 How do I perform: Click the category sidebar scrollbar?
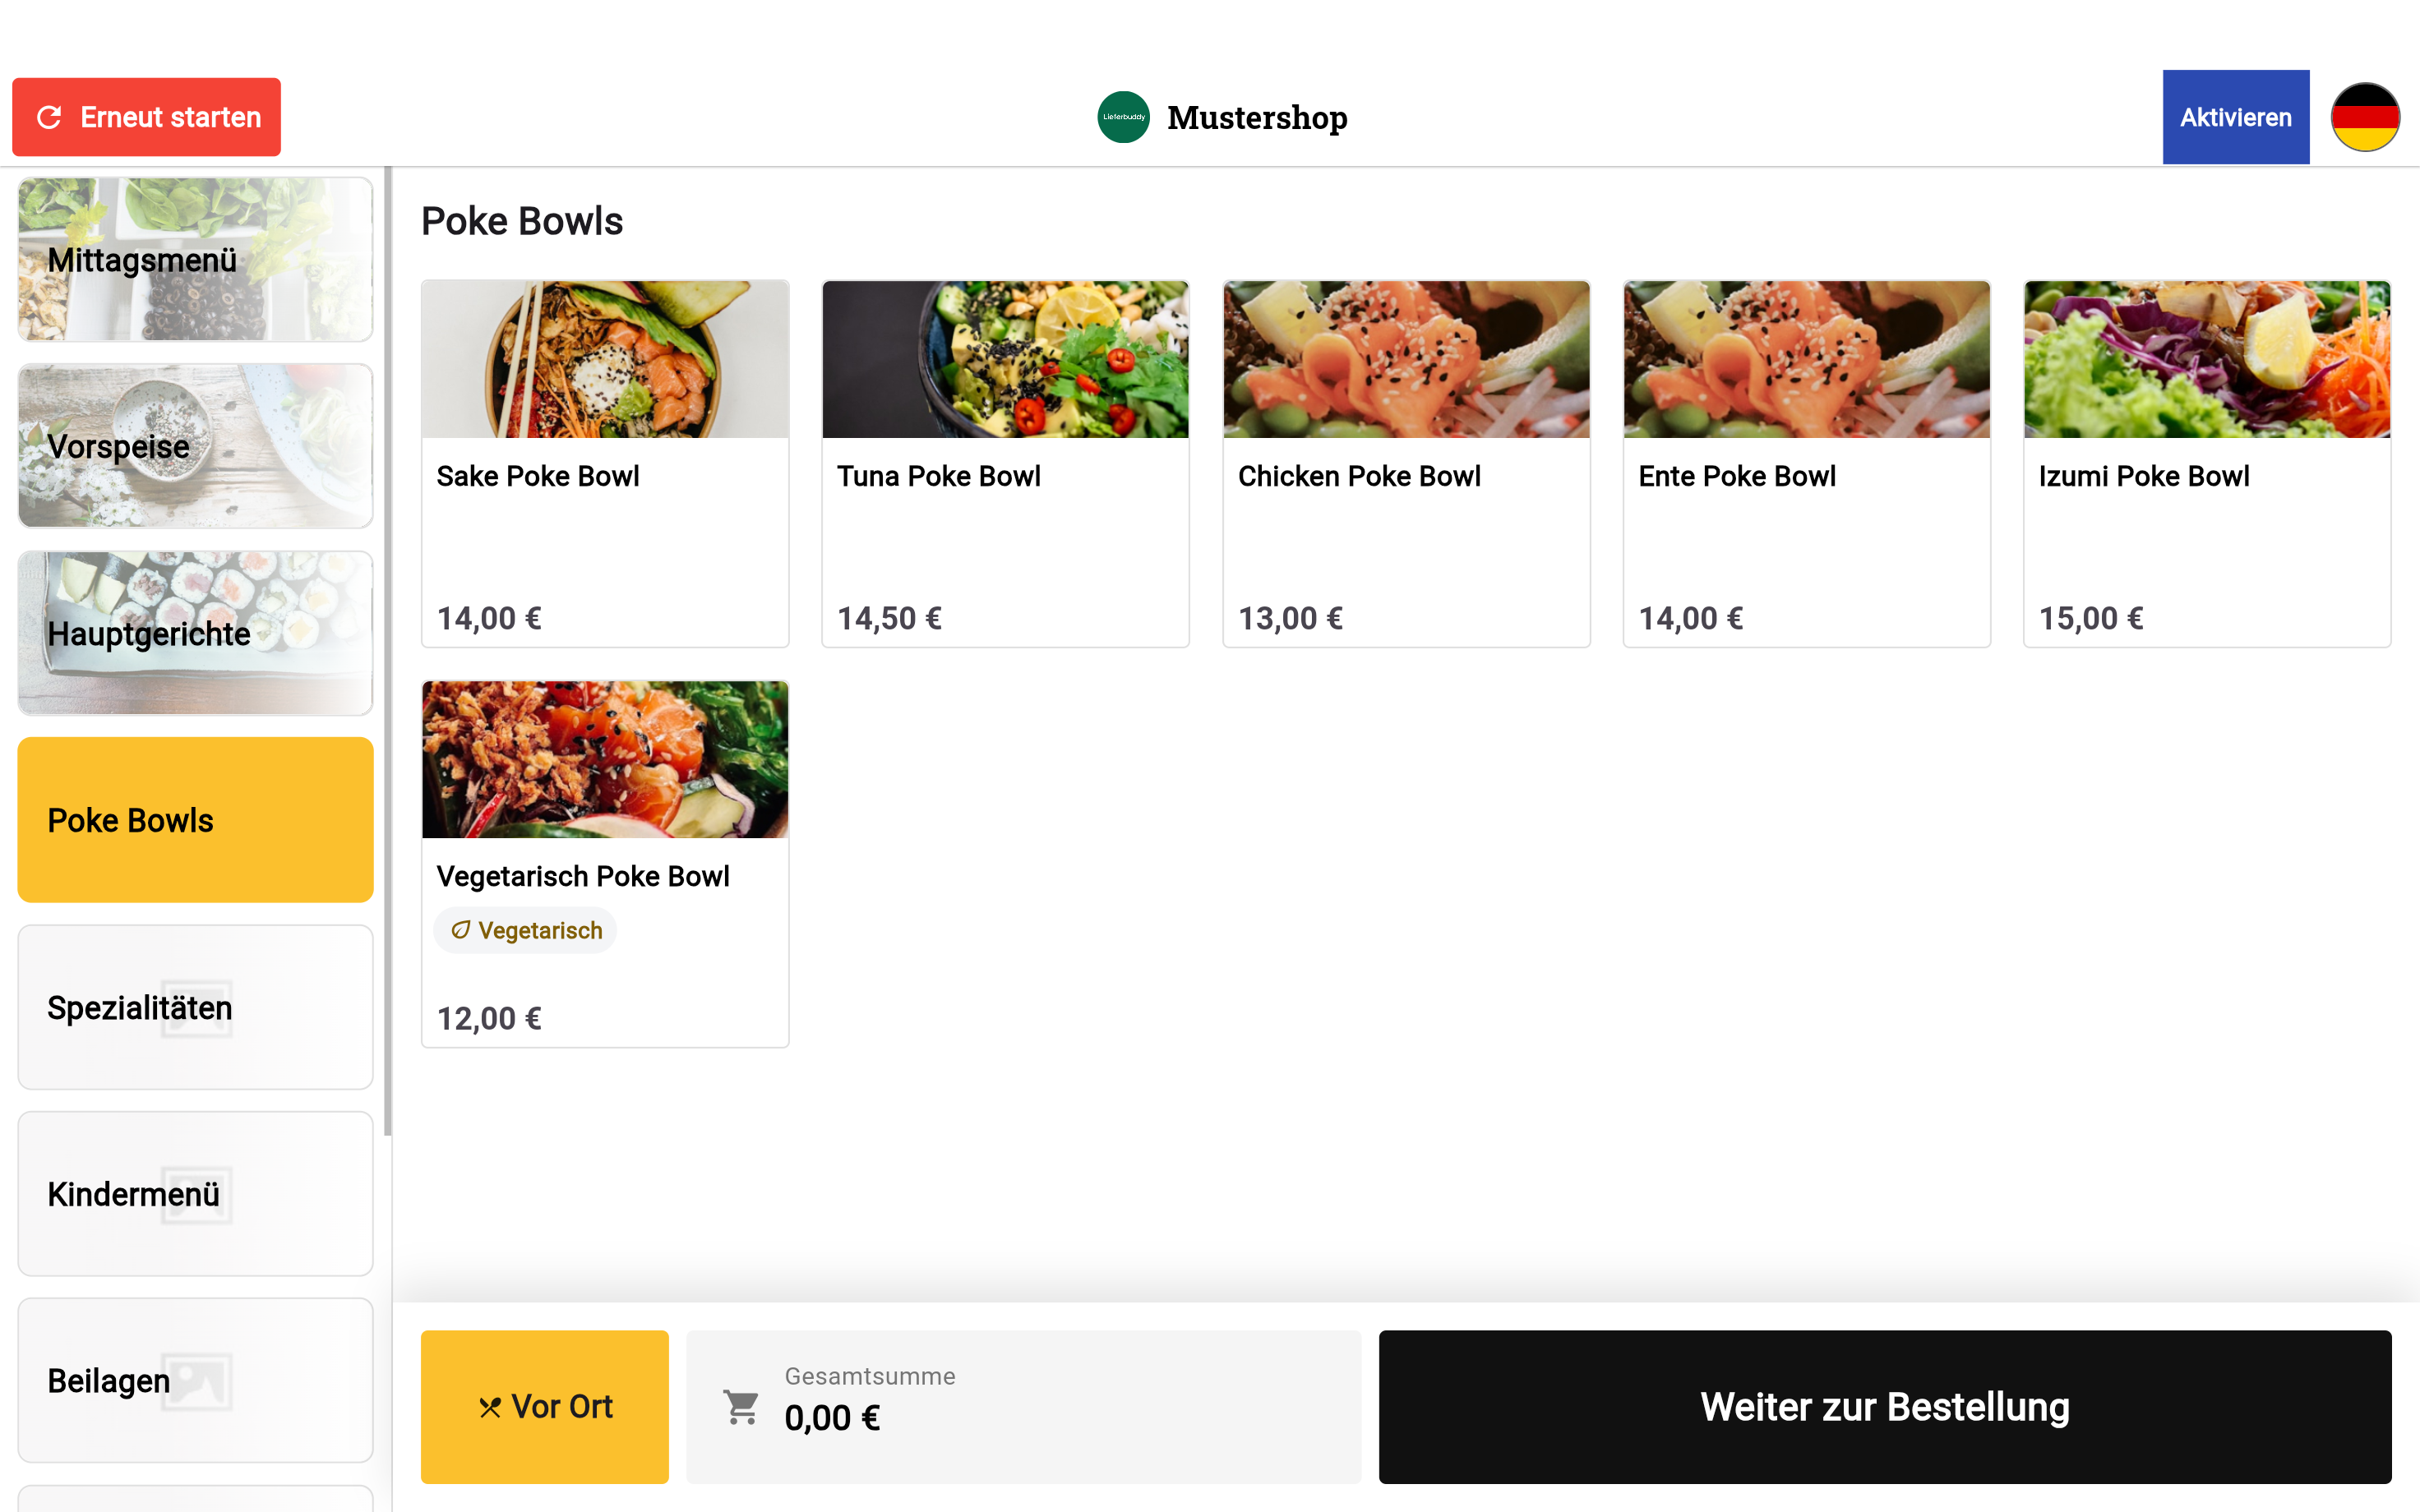pos(387,650)
